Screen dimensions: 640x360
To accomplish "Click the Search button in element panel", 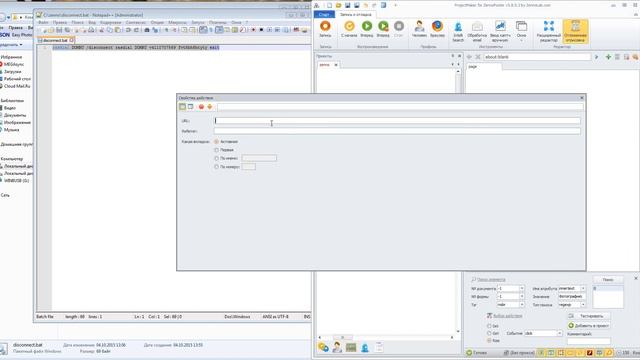I will [608, 280].
